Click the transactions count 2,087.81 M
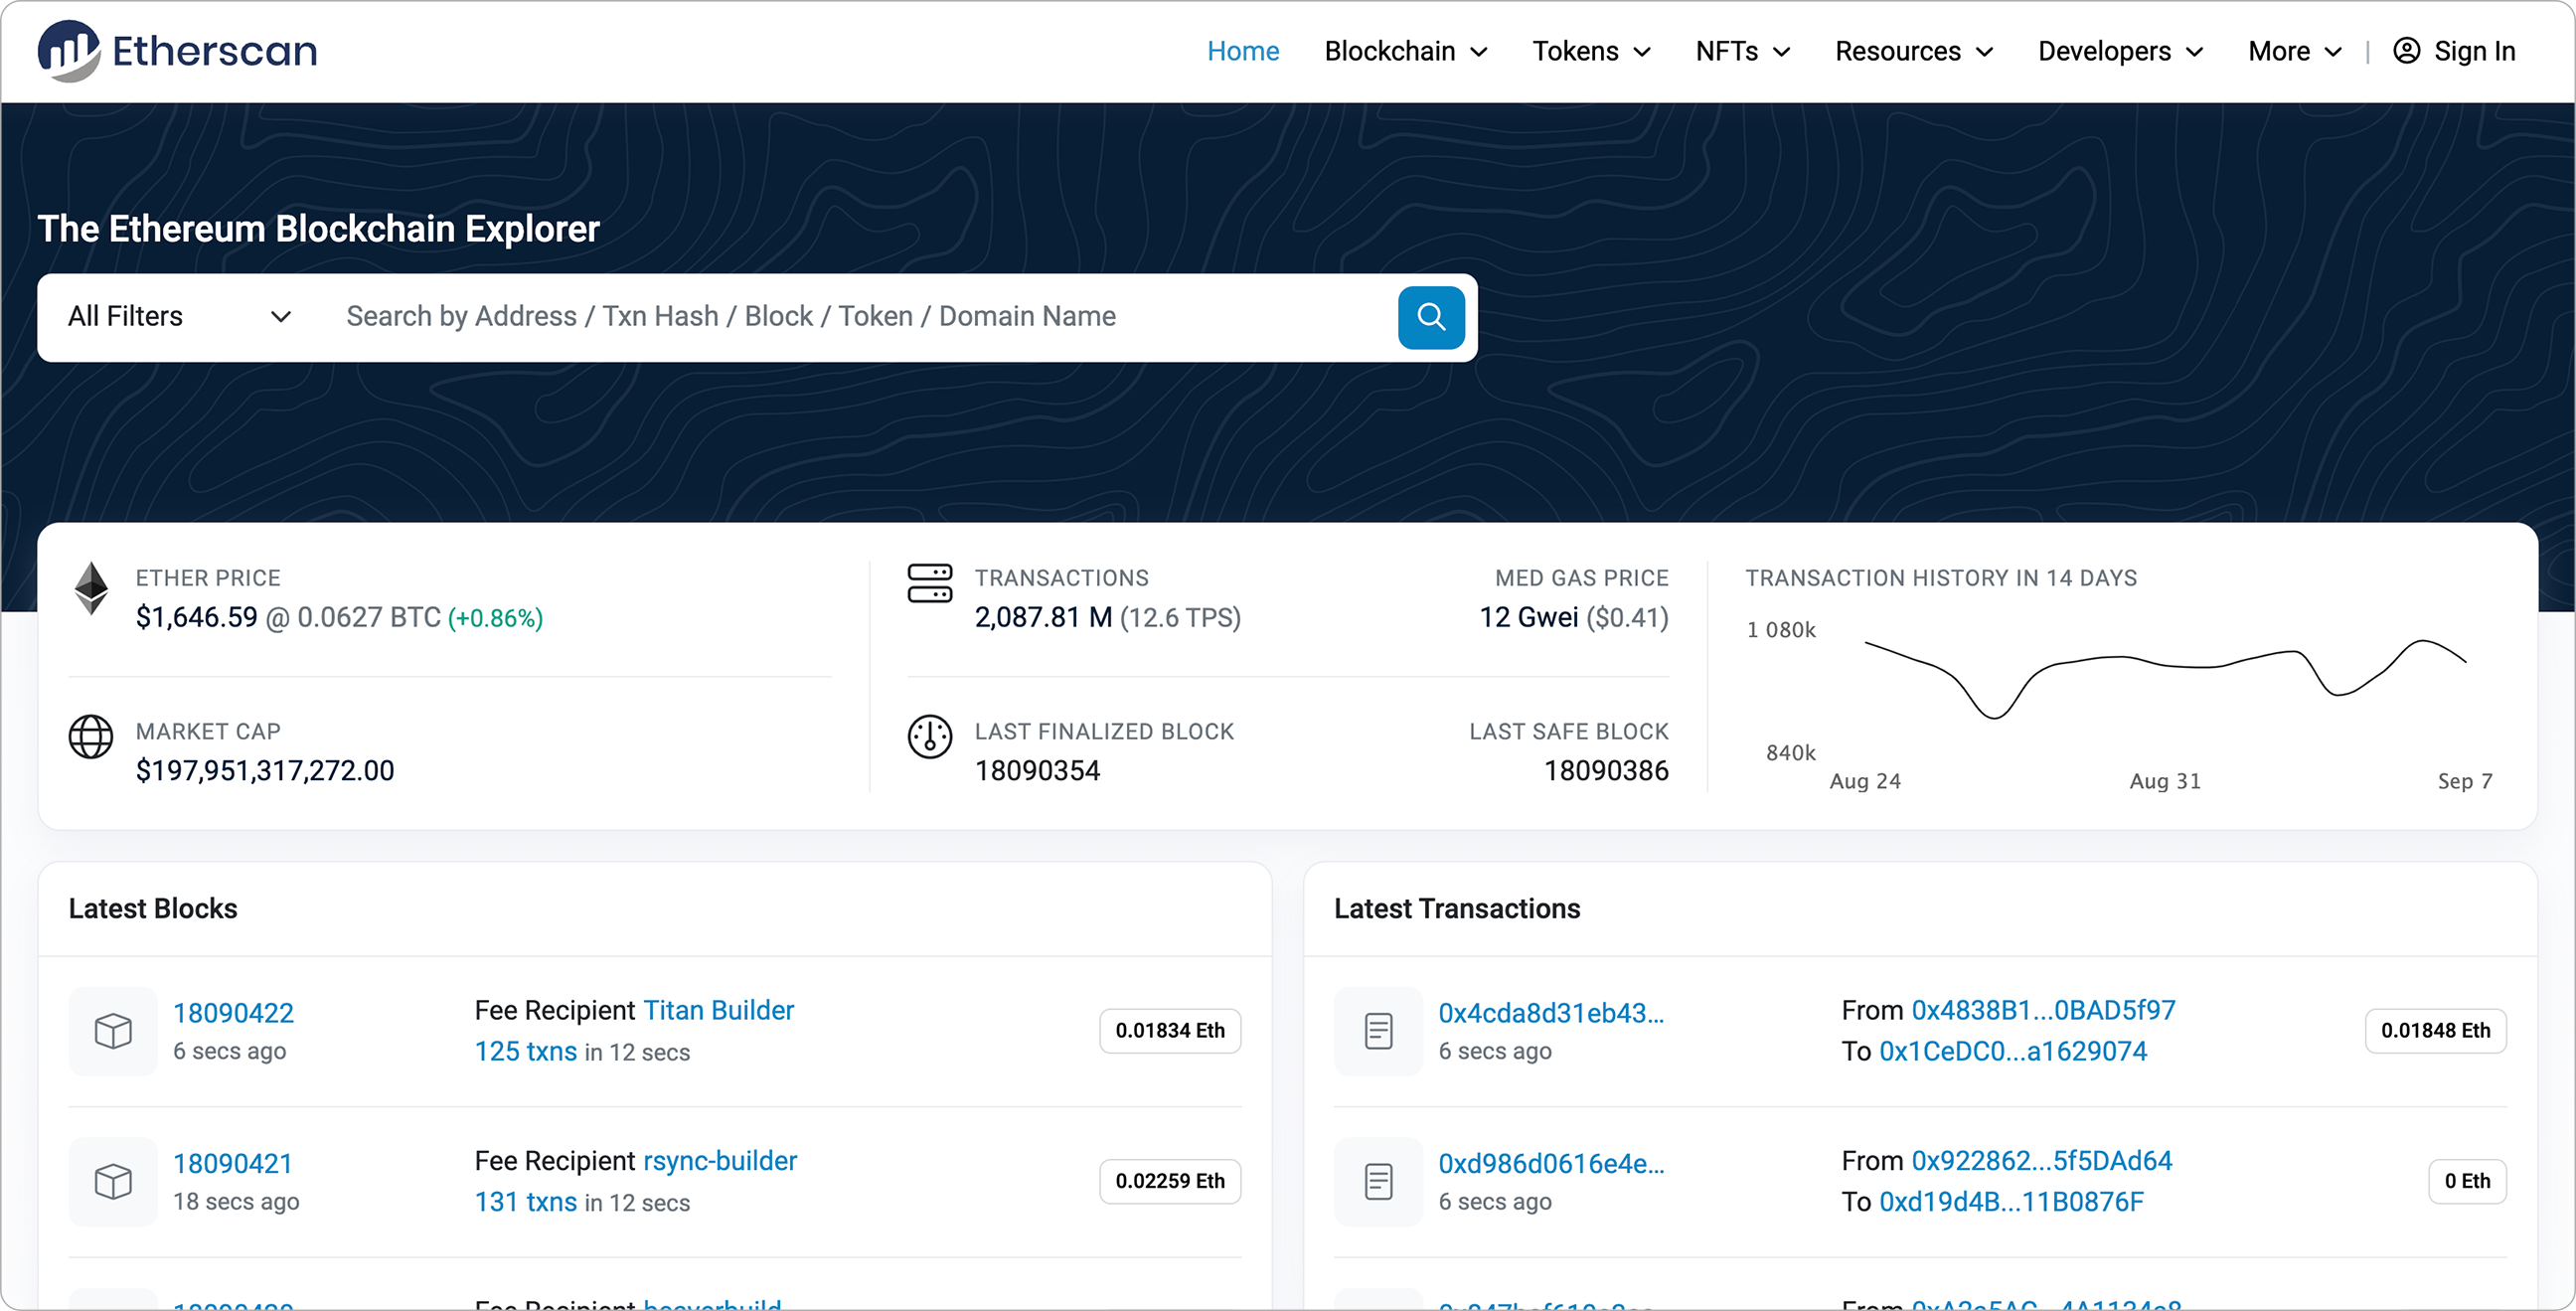 point(1043,618)
